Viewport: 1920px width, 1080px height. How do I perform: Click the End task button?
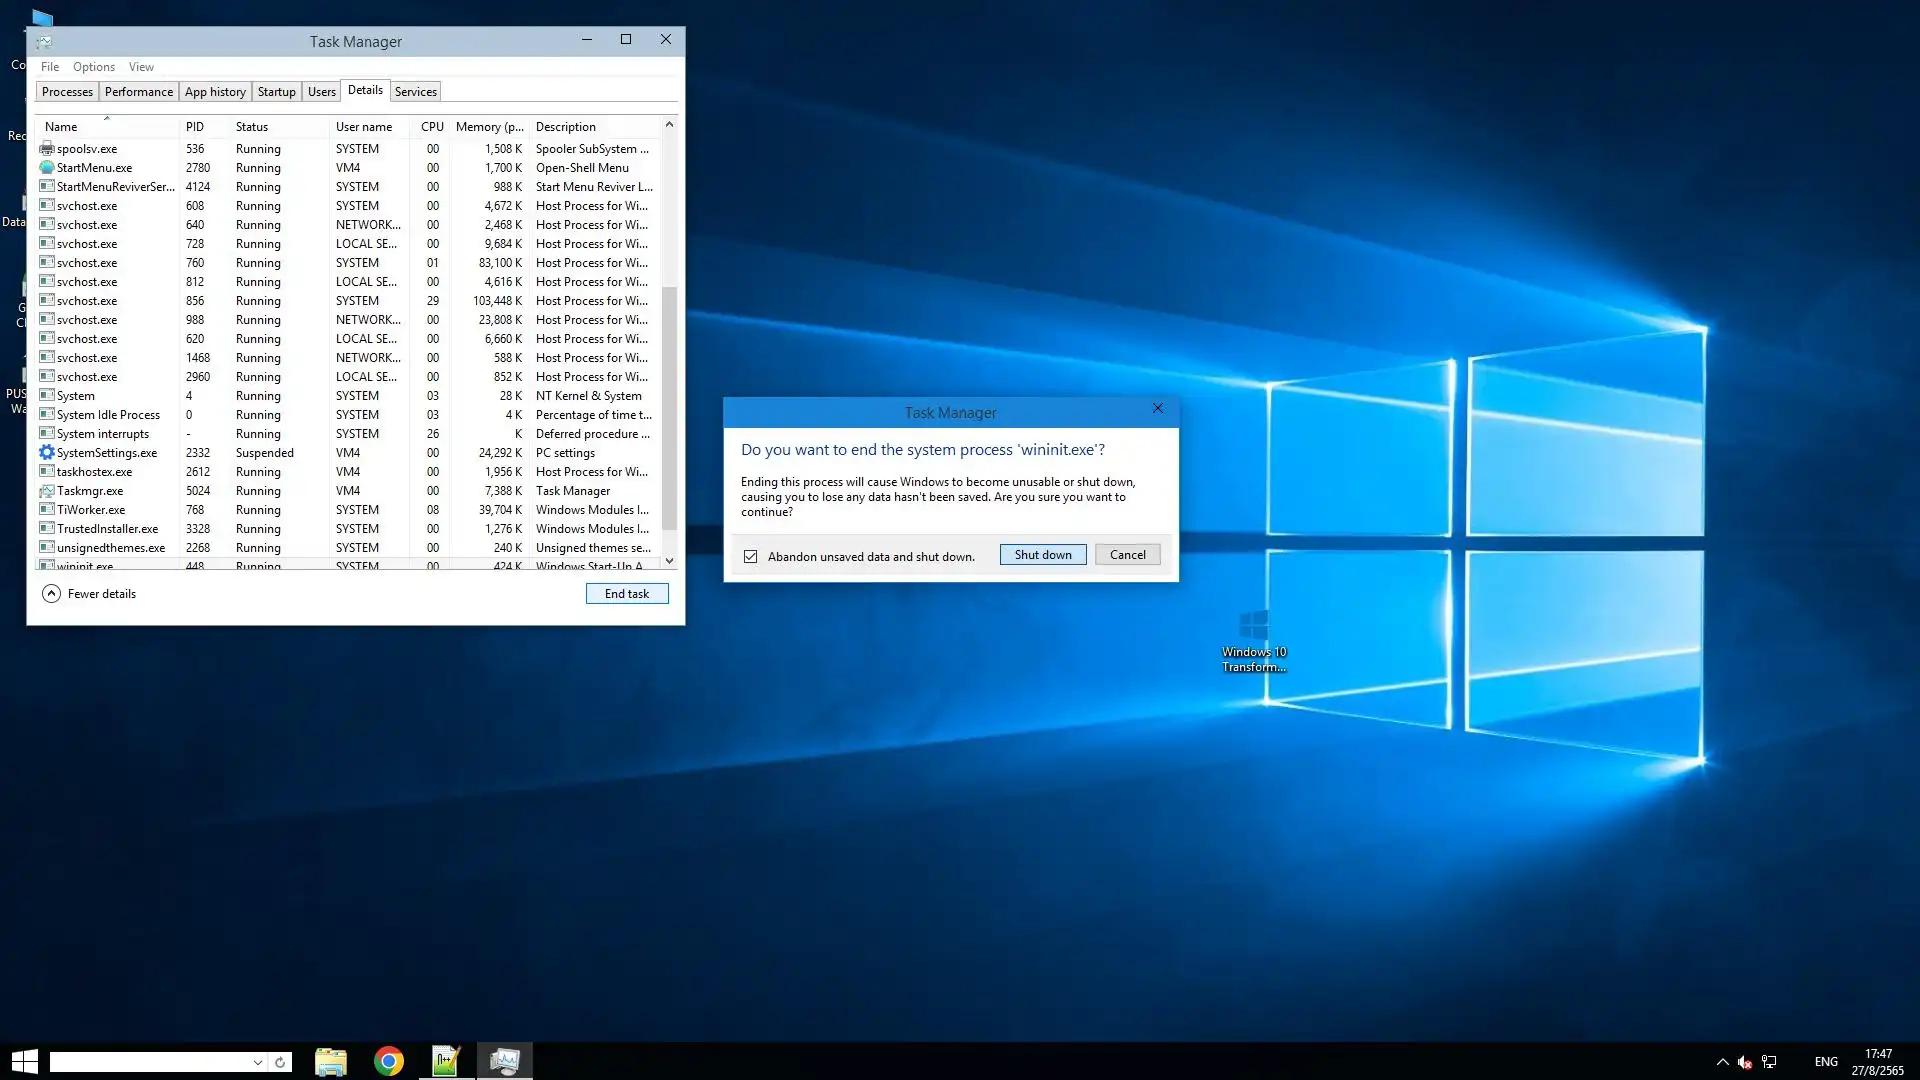coord(627,594)
